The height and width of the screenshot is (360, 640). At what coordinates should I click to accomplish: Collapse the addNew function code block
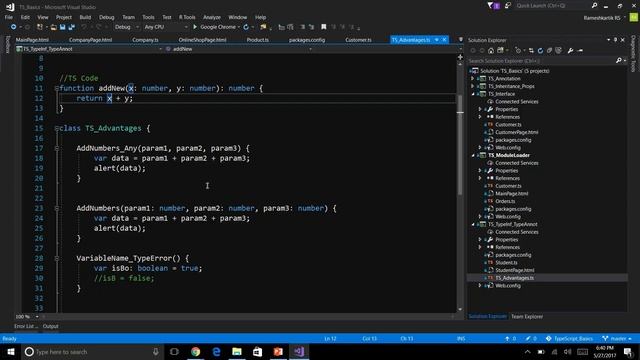coord(56,88)
